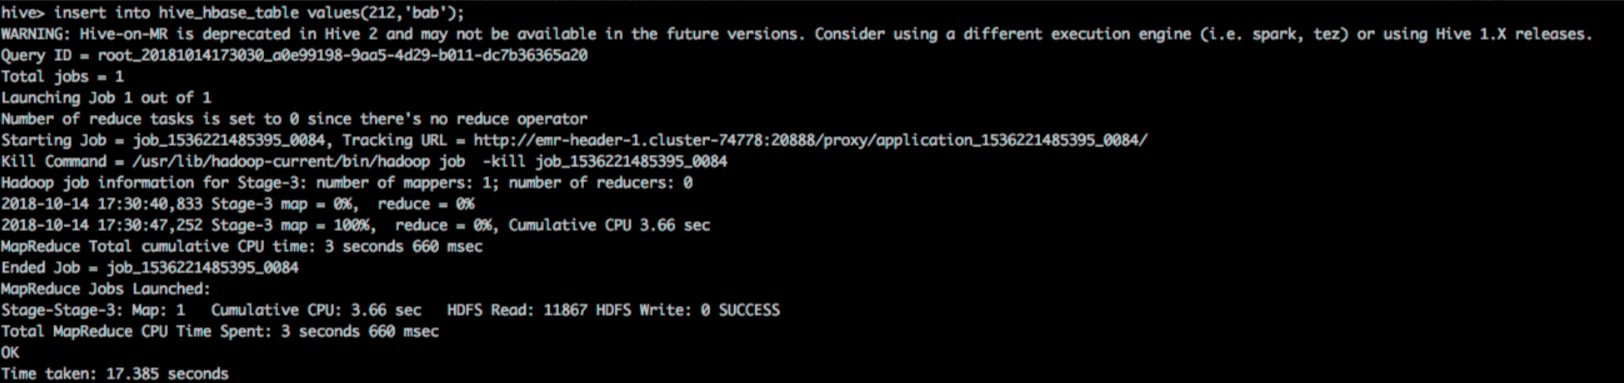The height and width of the screenshot is (383, 1624).
Task: Click the Ended Job line
Action: click(x=150, y=267)
